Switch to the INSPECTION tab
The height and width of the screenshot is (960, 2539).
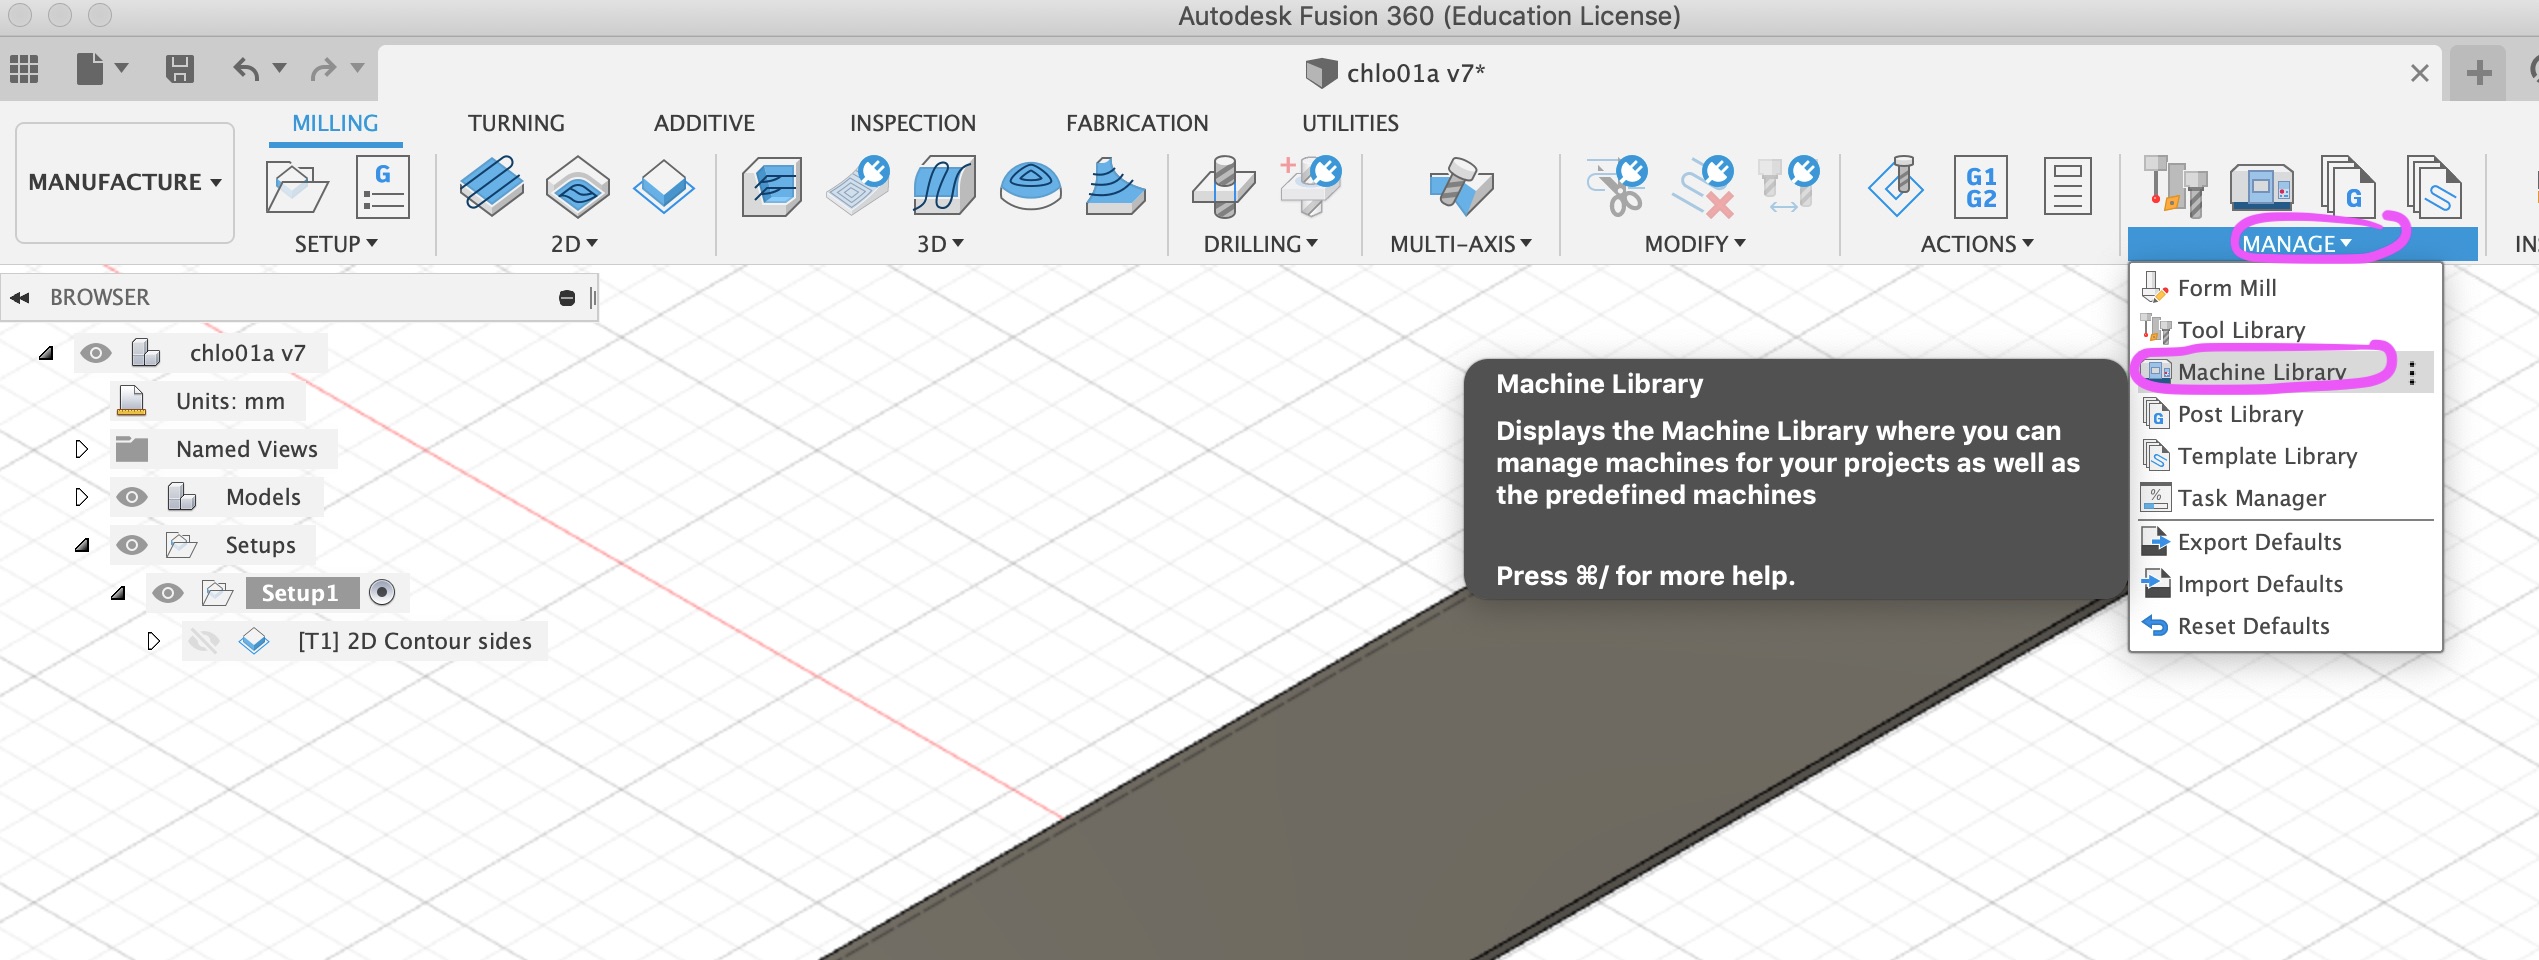[912, 123]
